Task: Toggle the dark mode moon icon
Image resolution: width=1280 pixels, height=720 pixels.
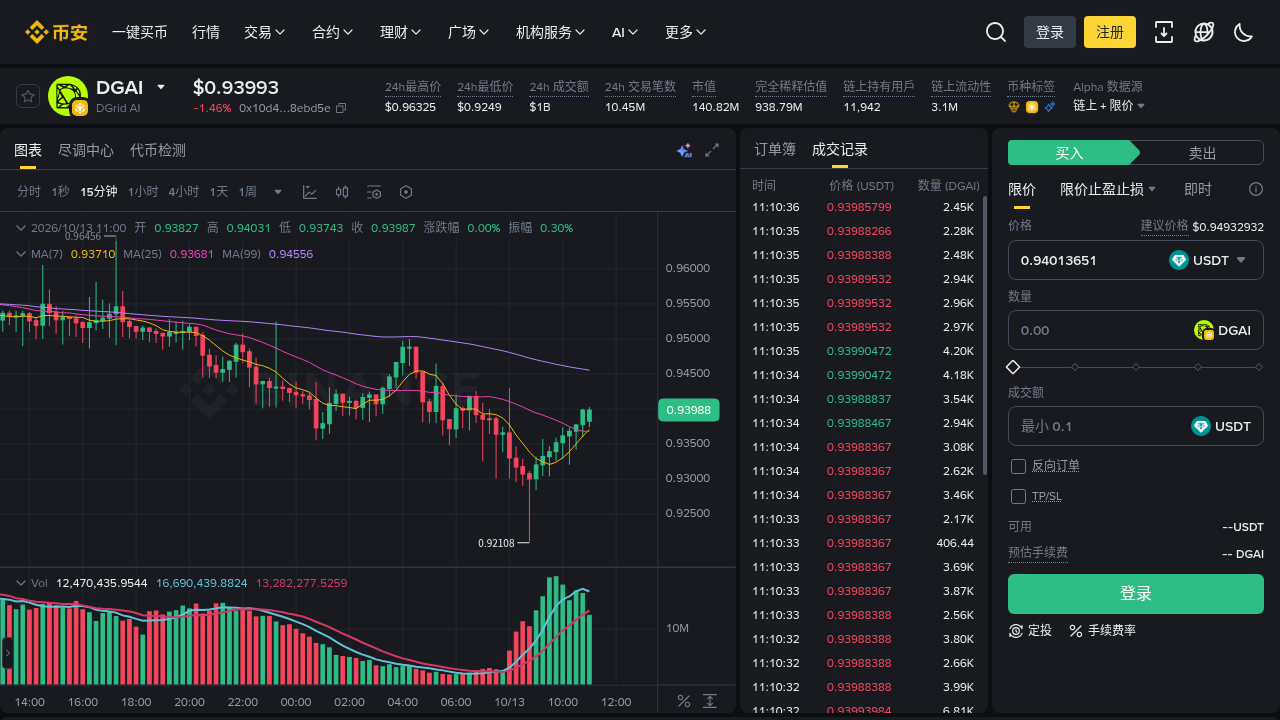Action: click(1244, 32)
